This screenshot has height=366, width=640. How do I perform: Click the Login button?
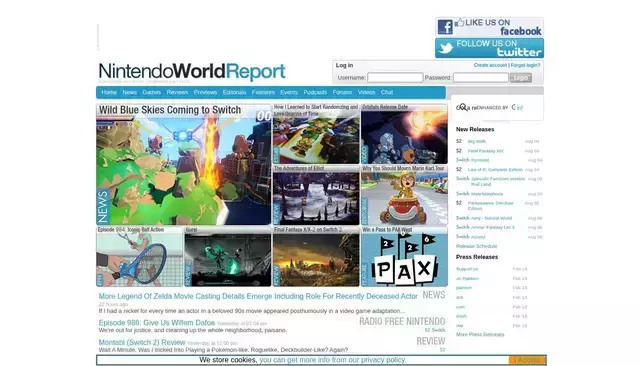[521, 78]
